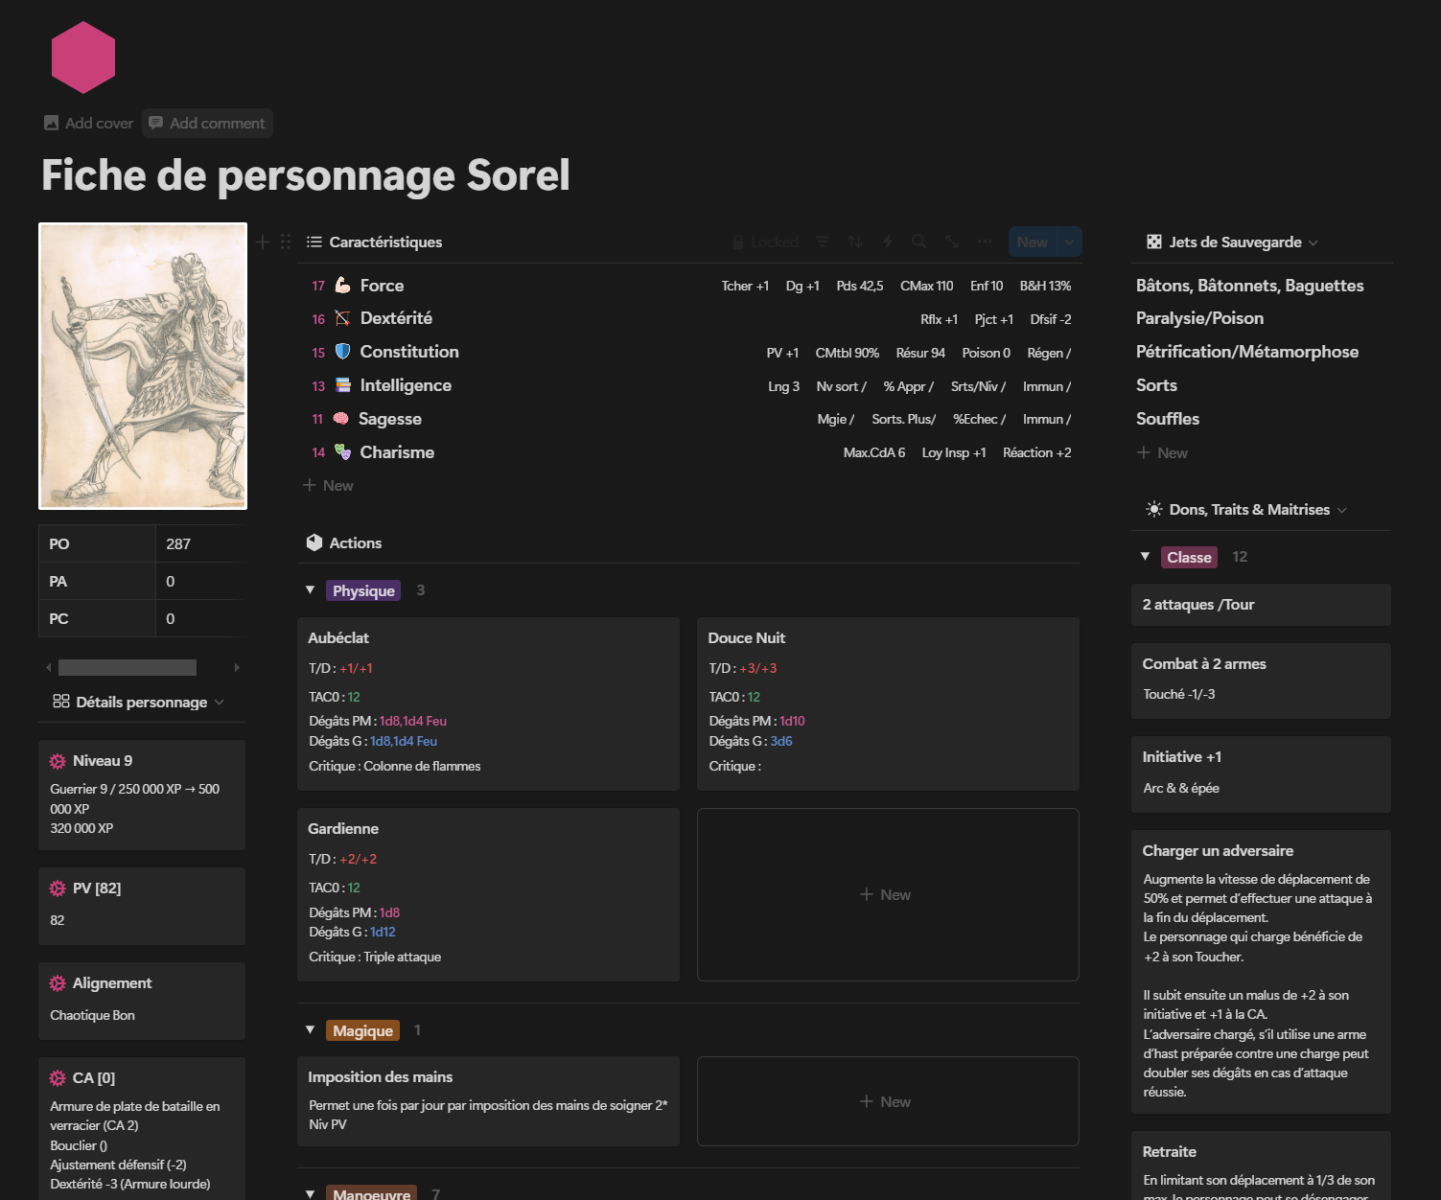The width and height of the screenshot is (1441, 1200).
Task: Click the sort arrows icon
Action: click(x=855, y=242)
